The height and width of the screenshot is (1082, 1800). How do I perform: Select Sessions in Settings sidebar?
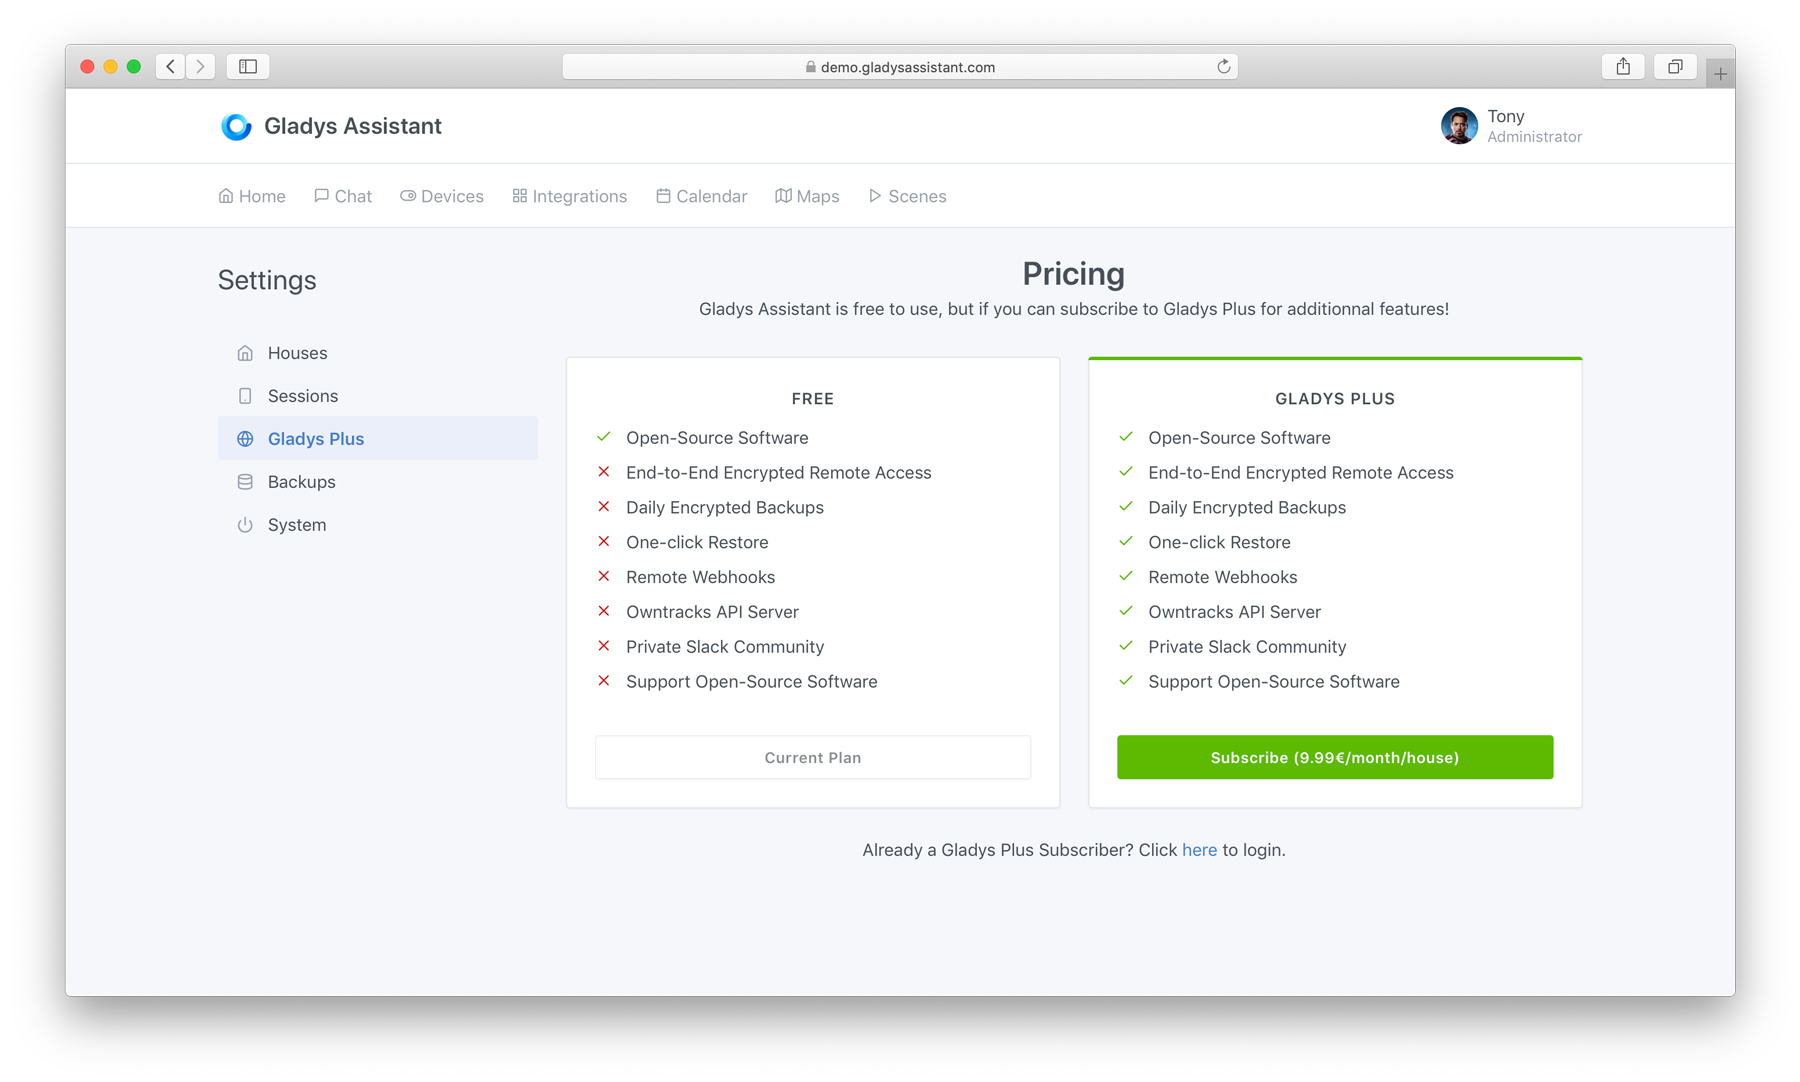(x=378, y=396)
